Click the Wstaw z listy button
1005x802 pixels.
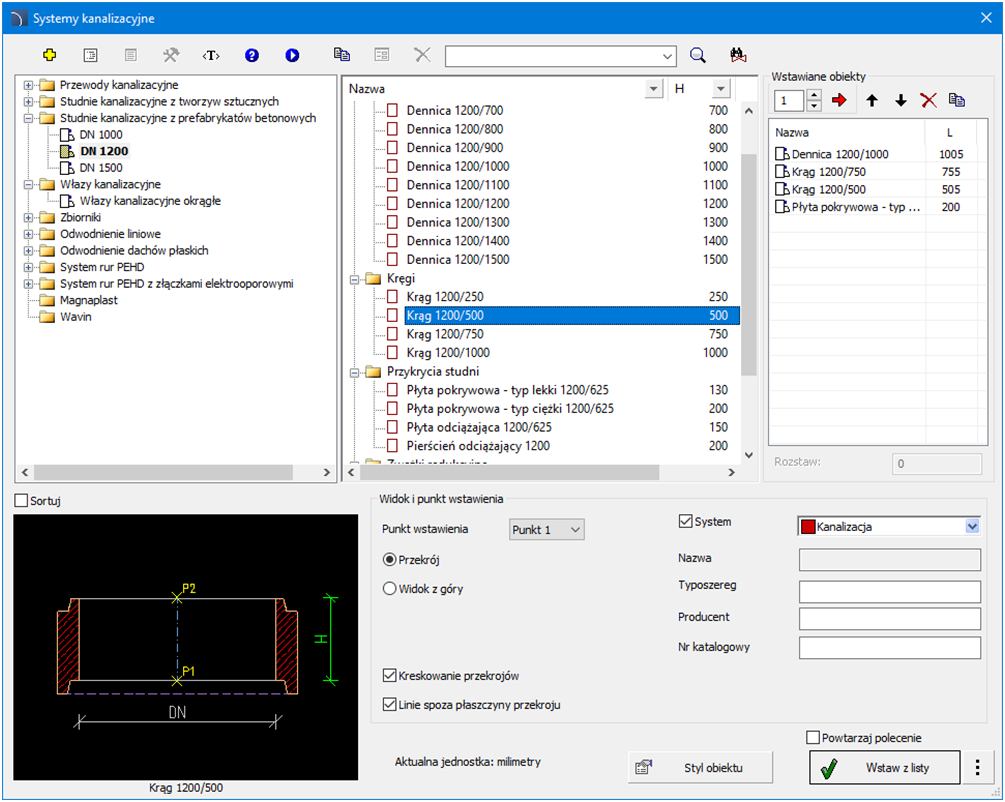pos(884,768)
